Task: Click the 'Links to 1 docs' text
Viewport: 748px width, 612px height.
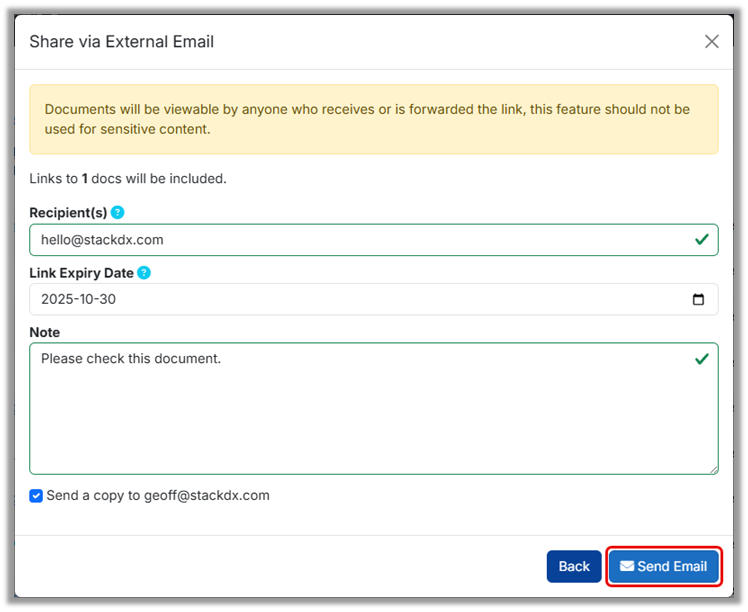Action: [128, 179]
